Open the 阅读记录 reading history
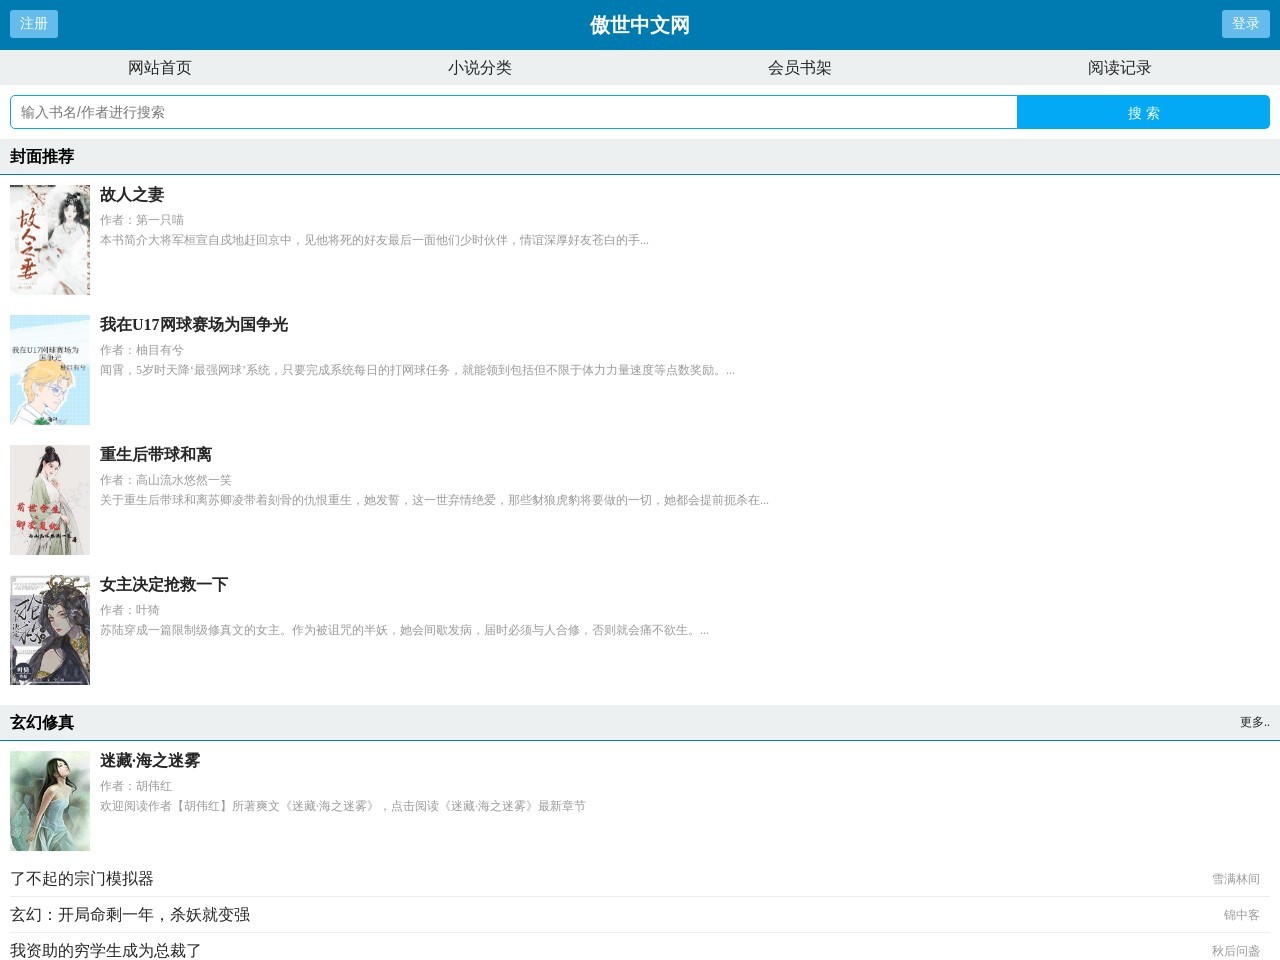The height and width of the screenshot is (960, 1280). 1119,67
